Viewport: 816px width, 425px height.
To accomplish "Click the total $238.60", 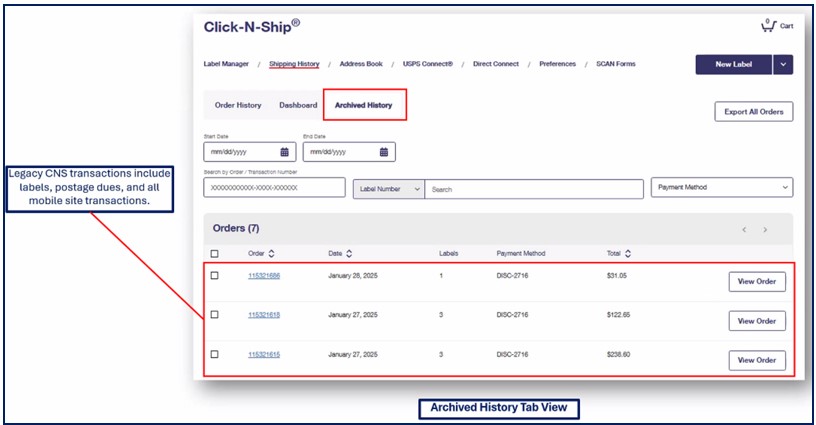I will coord(618,354).
